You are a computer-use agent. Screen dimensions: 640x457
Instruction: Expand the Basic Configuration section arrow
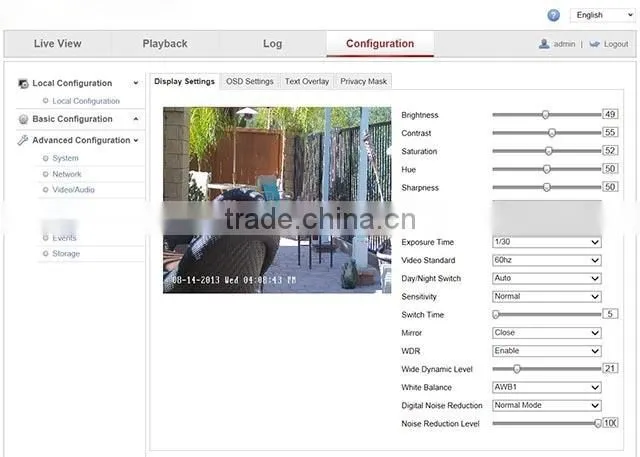point(136,119)
